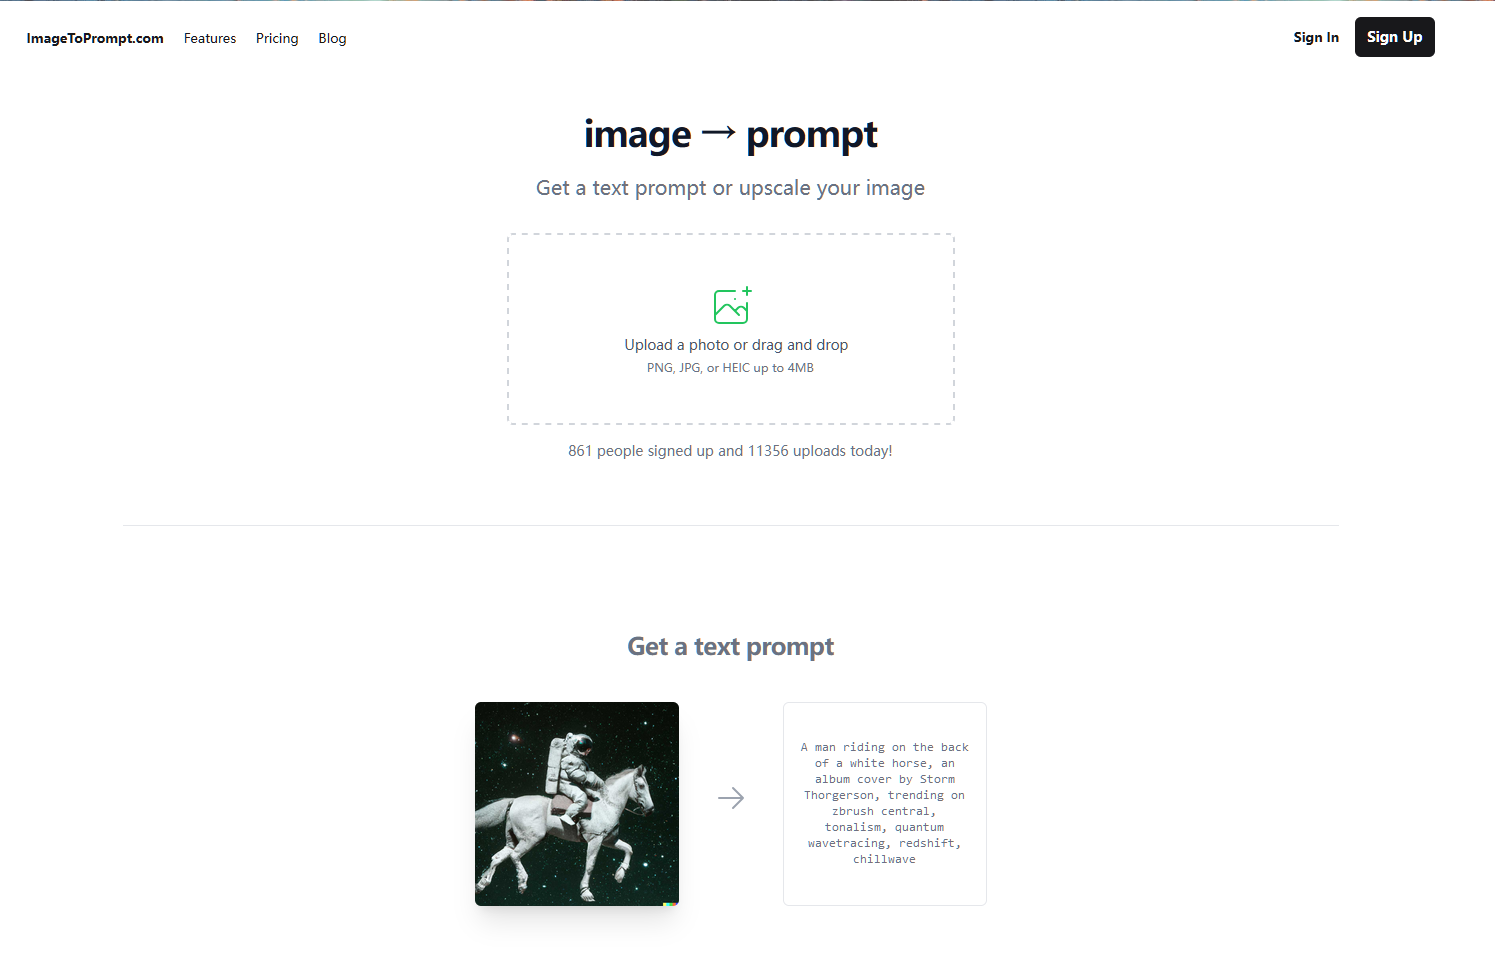Open the Blog link in navigation
The width and height of the screenshot is (1495, 980).
(x=332, y=38)
